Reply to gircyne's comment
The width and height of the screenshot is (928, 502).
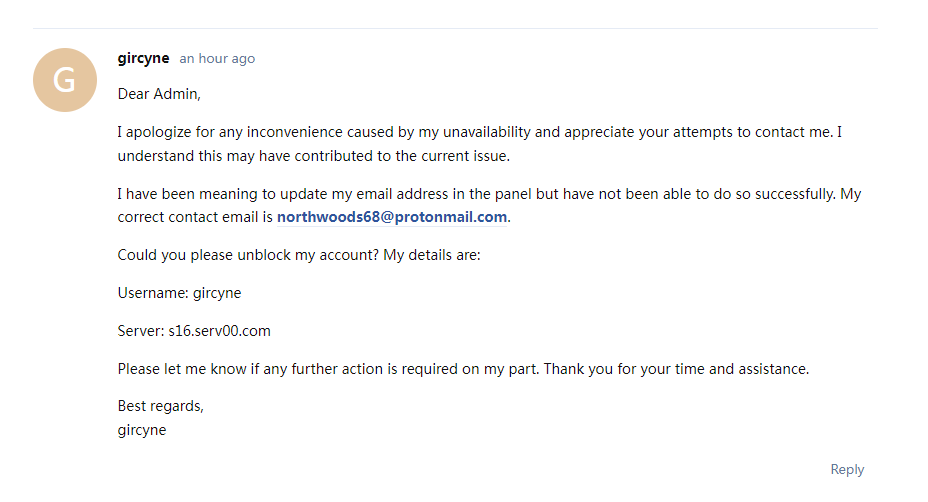[x=847, y=469]
